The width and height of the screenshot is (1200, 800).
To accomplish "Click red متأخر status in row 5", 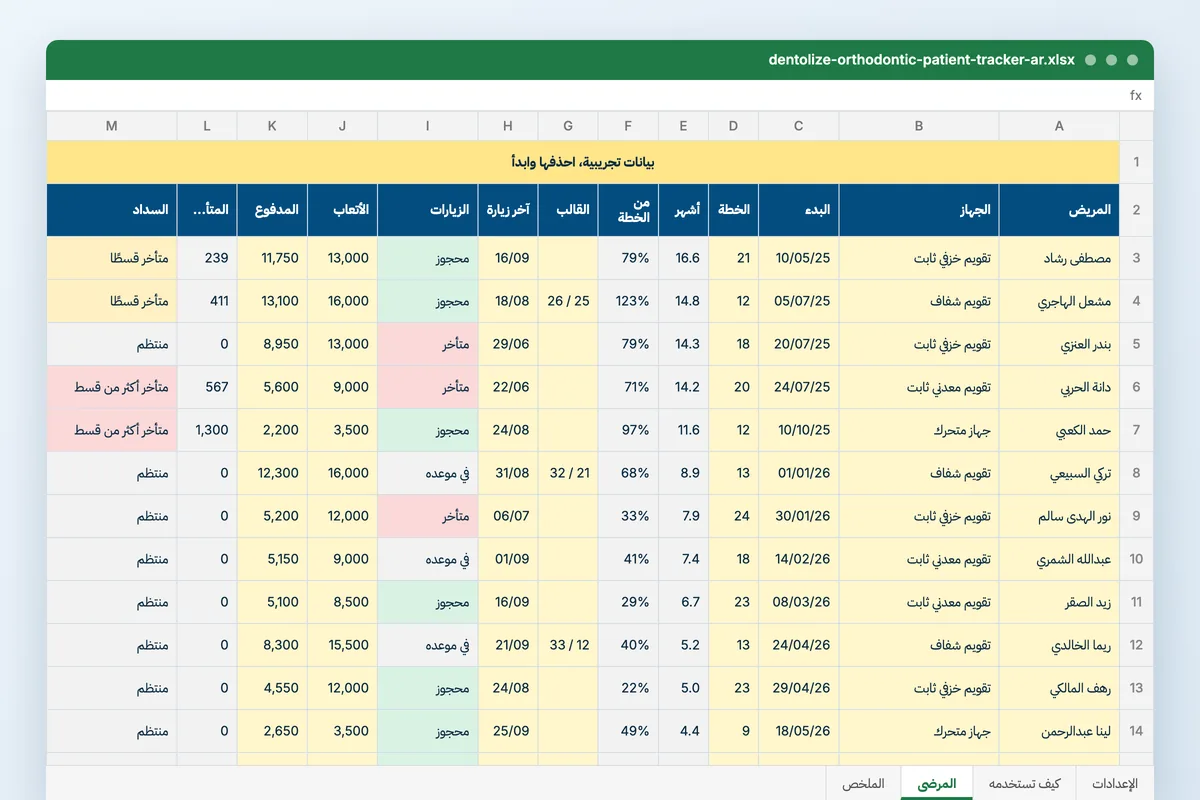I will [428, 344].
